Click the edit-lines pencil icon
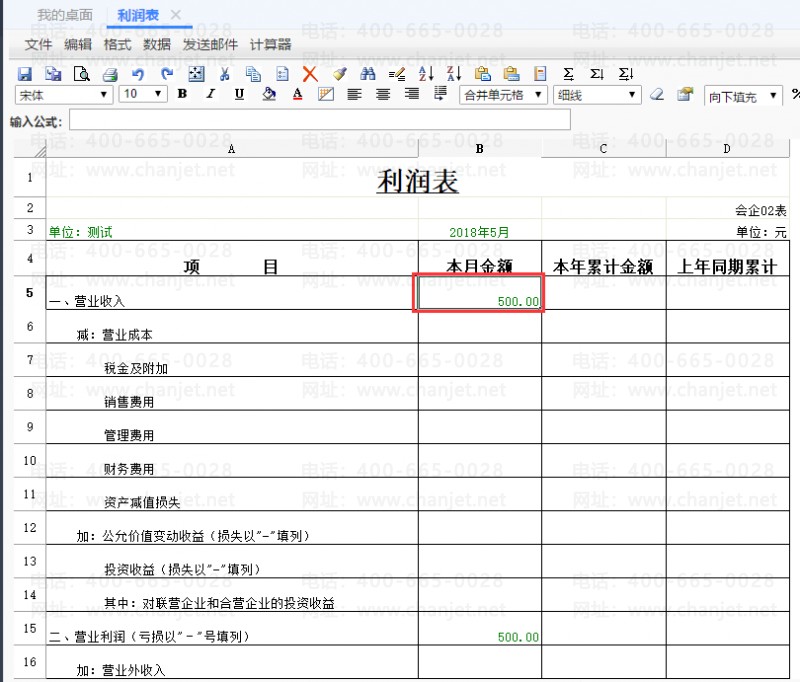 pos(396,75)
